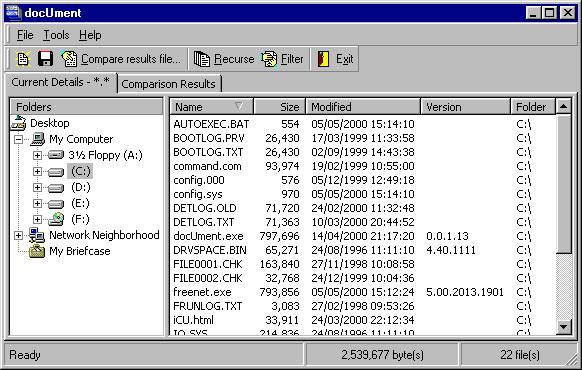This screenshot has width=582, height=370.
Task: Select the BOOTLOG.TXT file
Action: [208, 152]
